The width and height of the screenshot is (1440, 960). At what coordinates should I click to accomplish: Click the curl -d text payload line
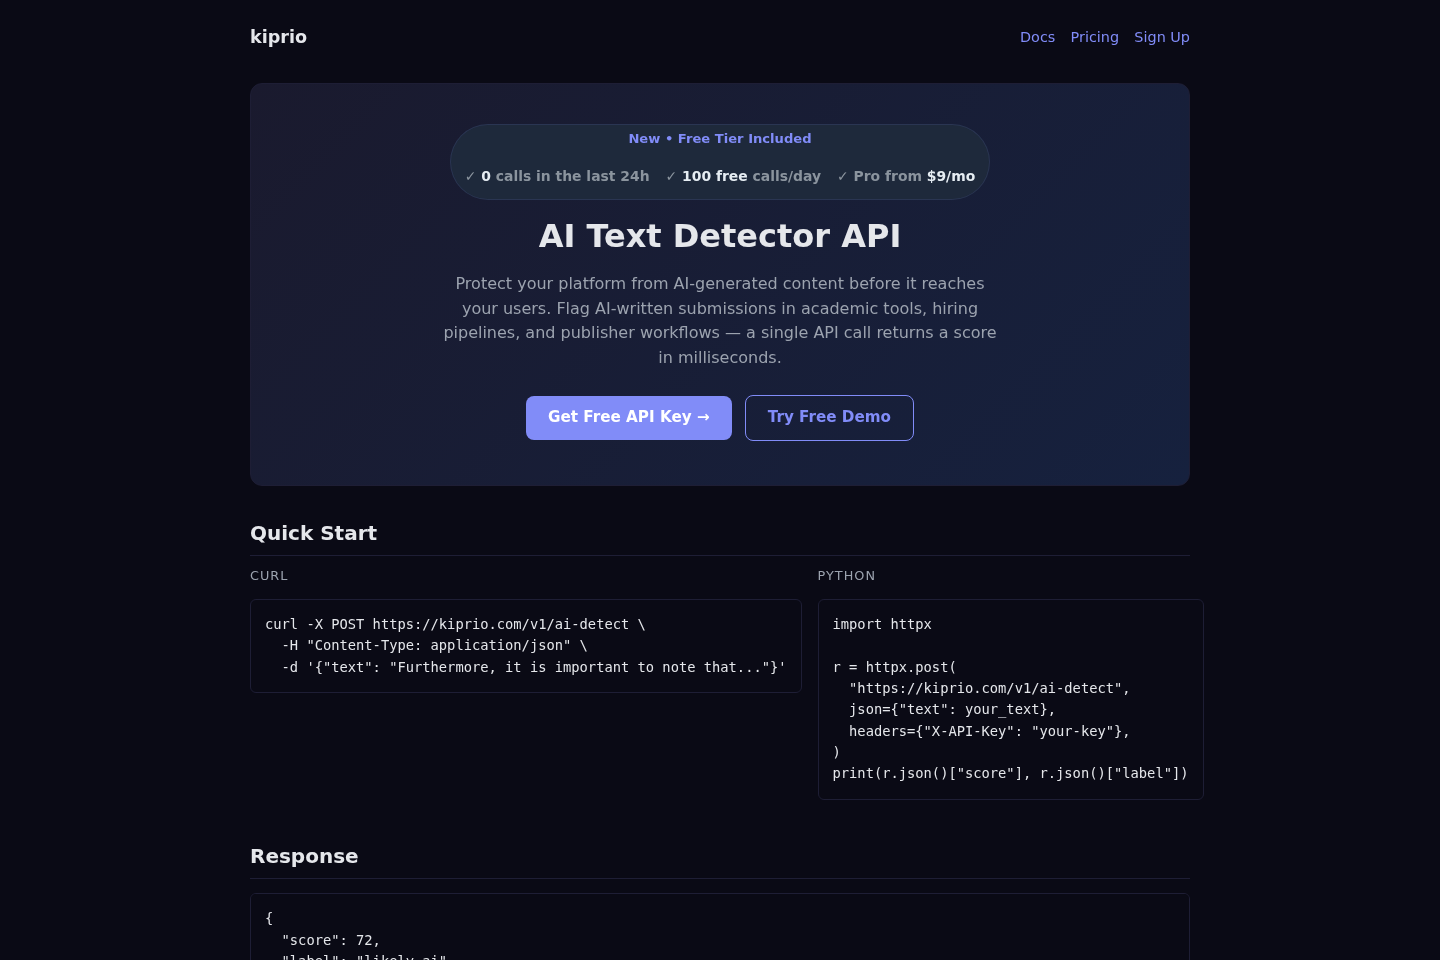point(534,667)
